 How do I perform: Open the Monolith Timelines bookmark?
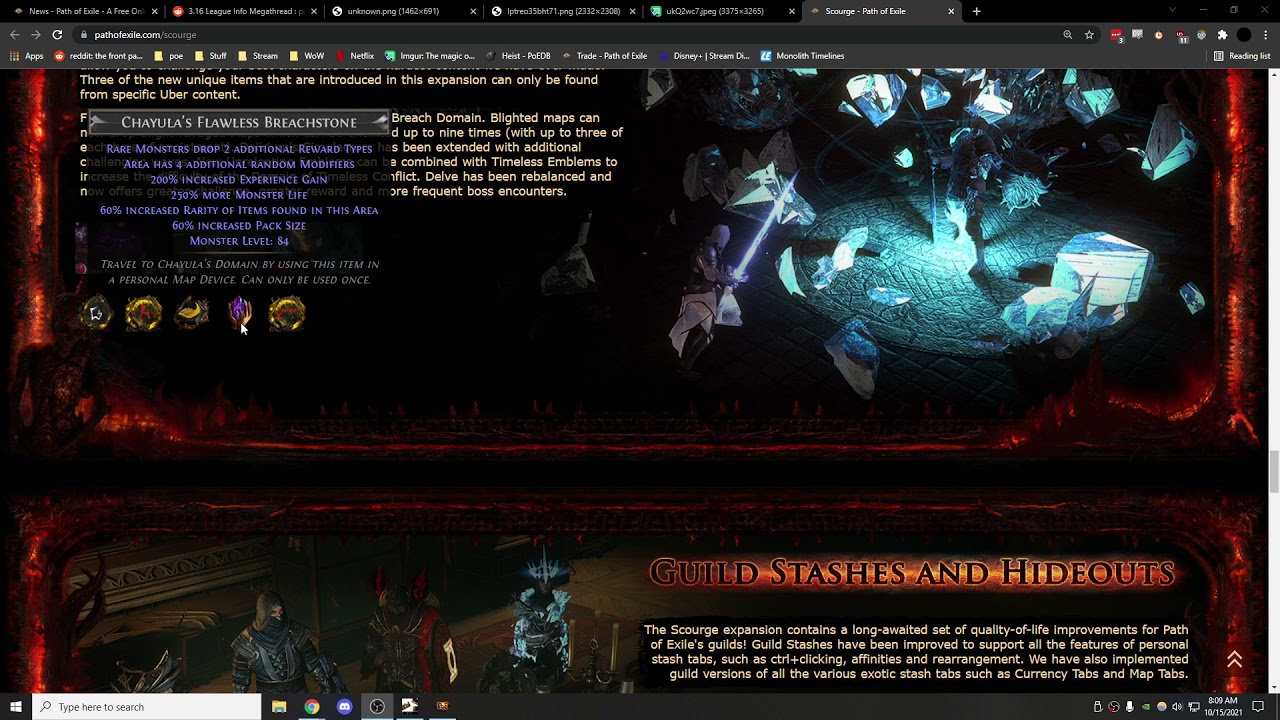pyautogui.click(x=802, y=56)
